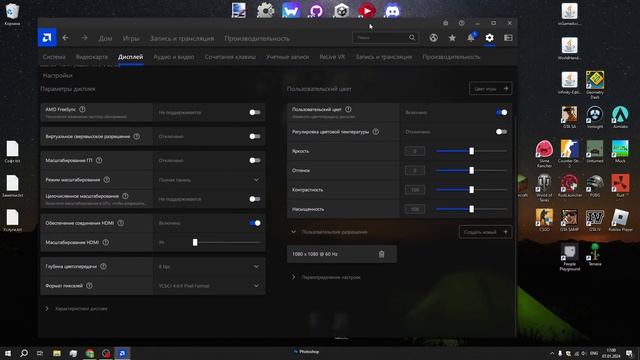Viewport: 640px width, 360px height.
Task: Click the GitHub icon in the top dock
Action: point(316,11)
